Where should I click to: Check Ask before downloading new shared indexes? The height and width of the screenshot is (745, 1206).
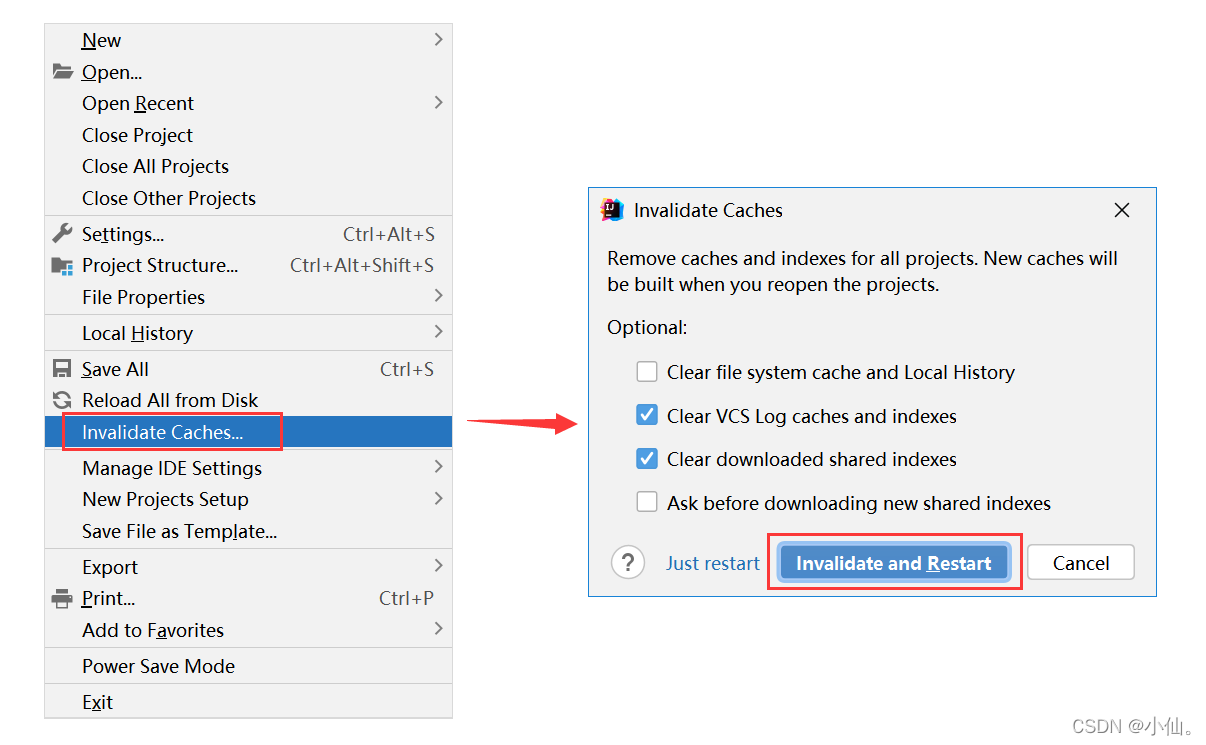point(647,502)
